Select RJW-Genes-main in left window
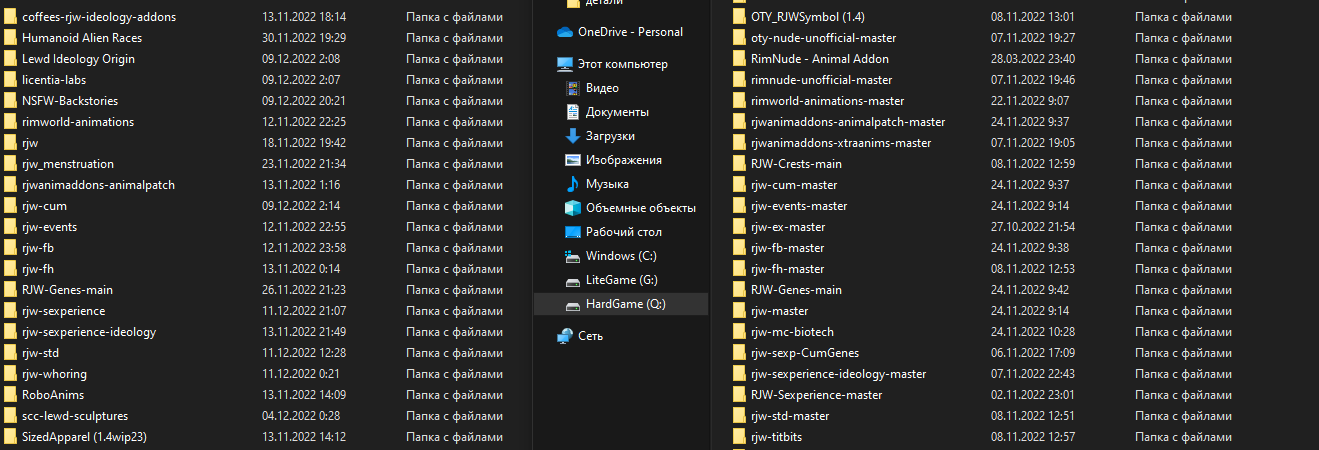 click(x=67, y=290)
